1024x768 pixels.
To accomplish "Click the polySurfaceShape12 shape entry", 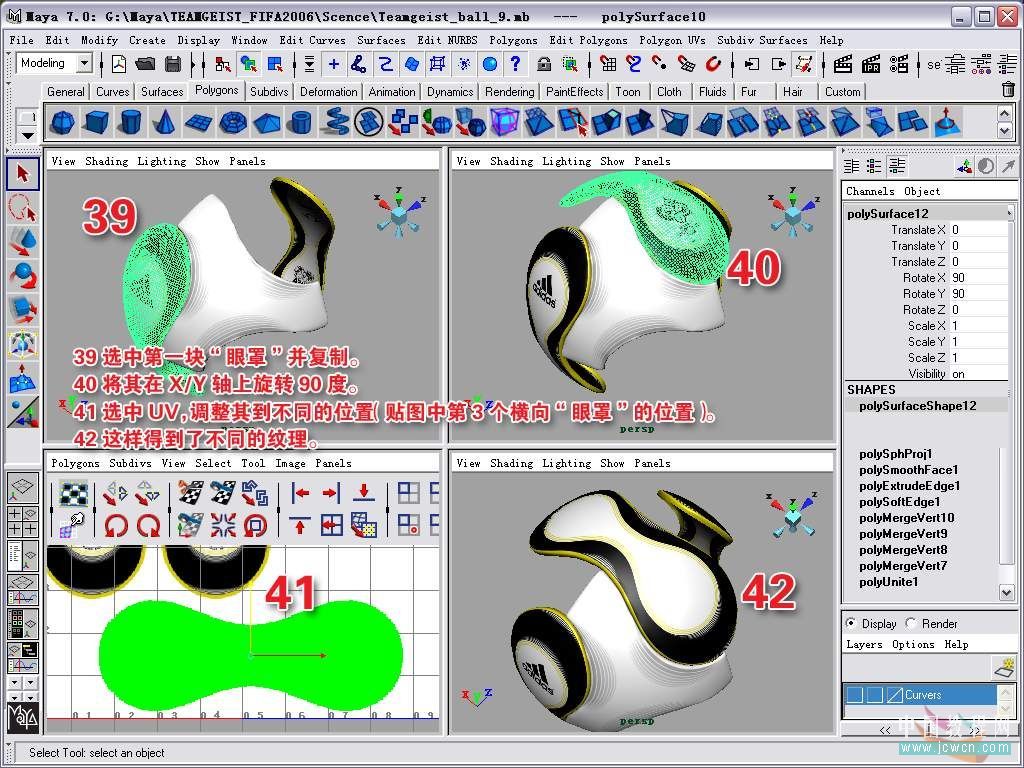I will coord(918,406).
